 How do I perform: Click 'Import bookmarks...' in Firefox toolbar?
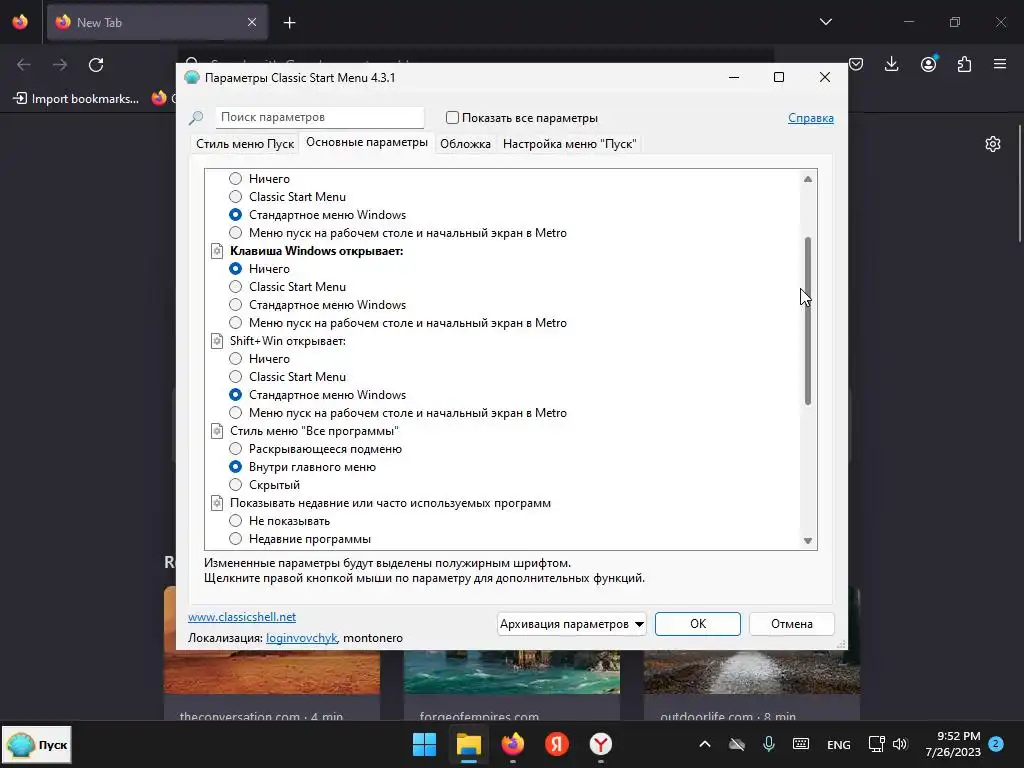[x=76, y=99]
